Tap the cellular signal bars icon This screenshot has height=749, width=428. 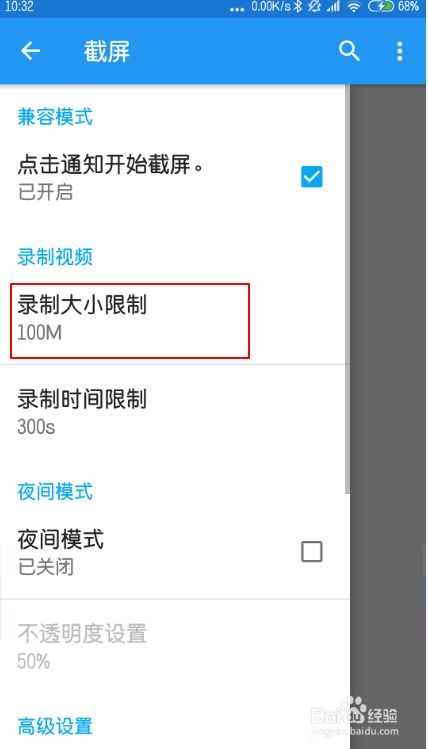coord(333,7)
